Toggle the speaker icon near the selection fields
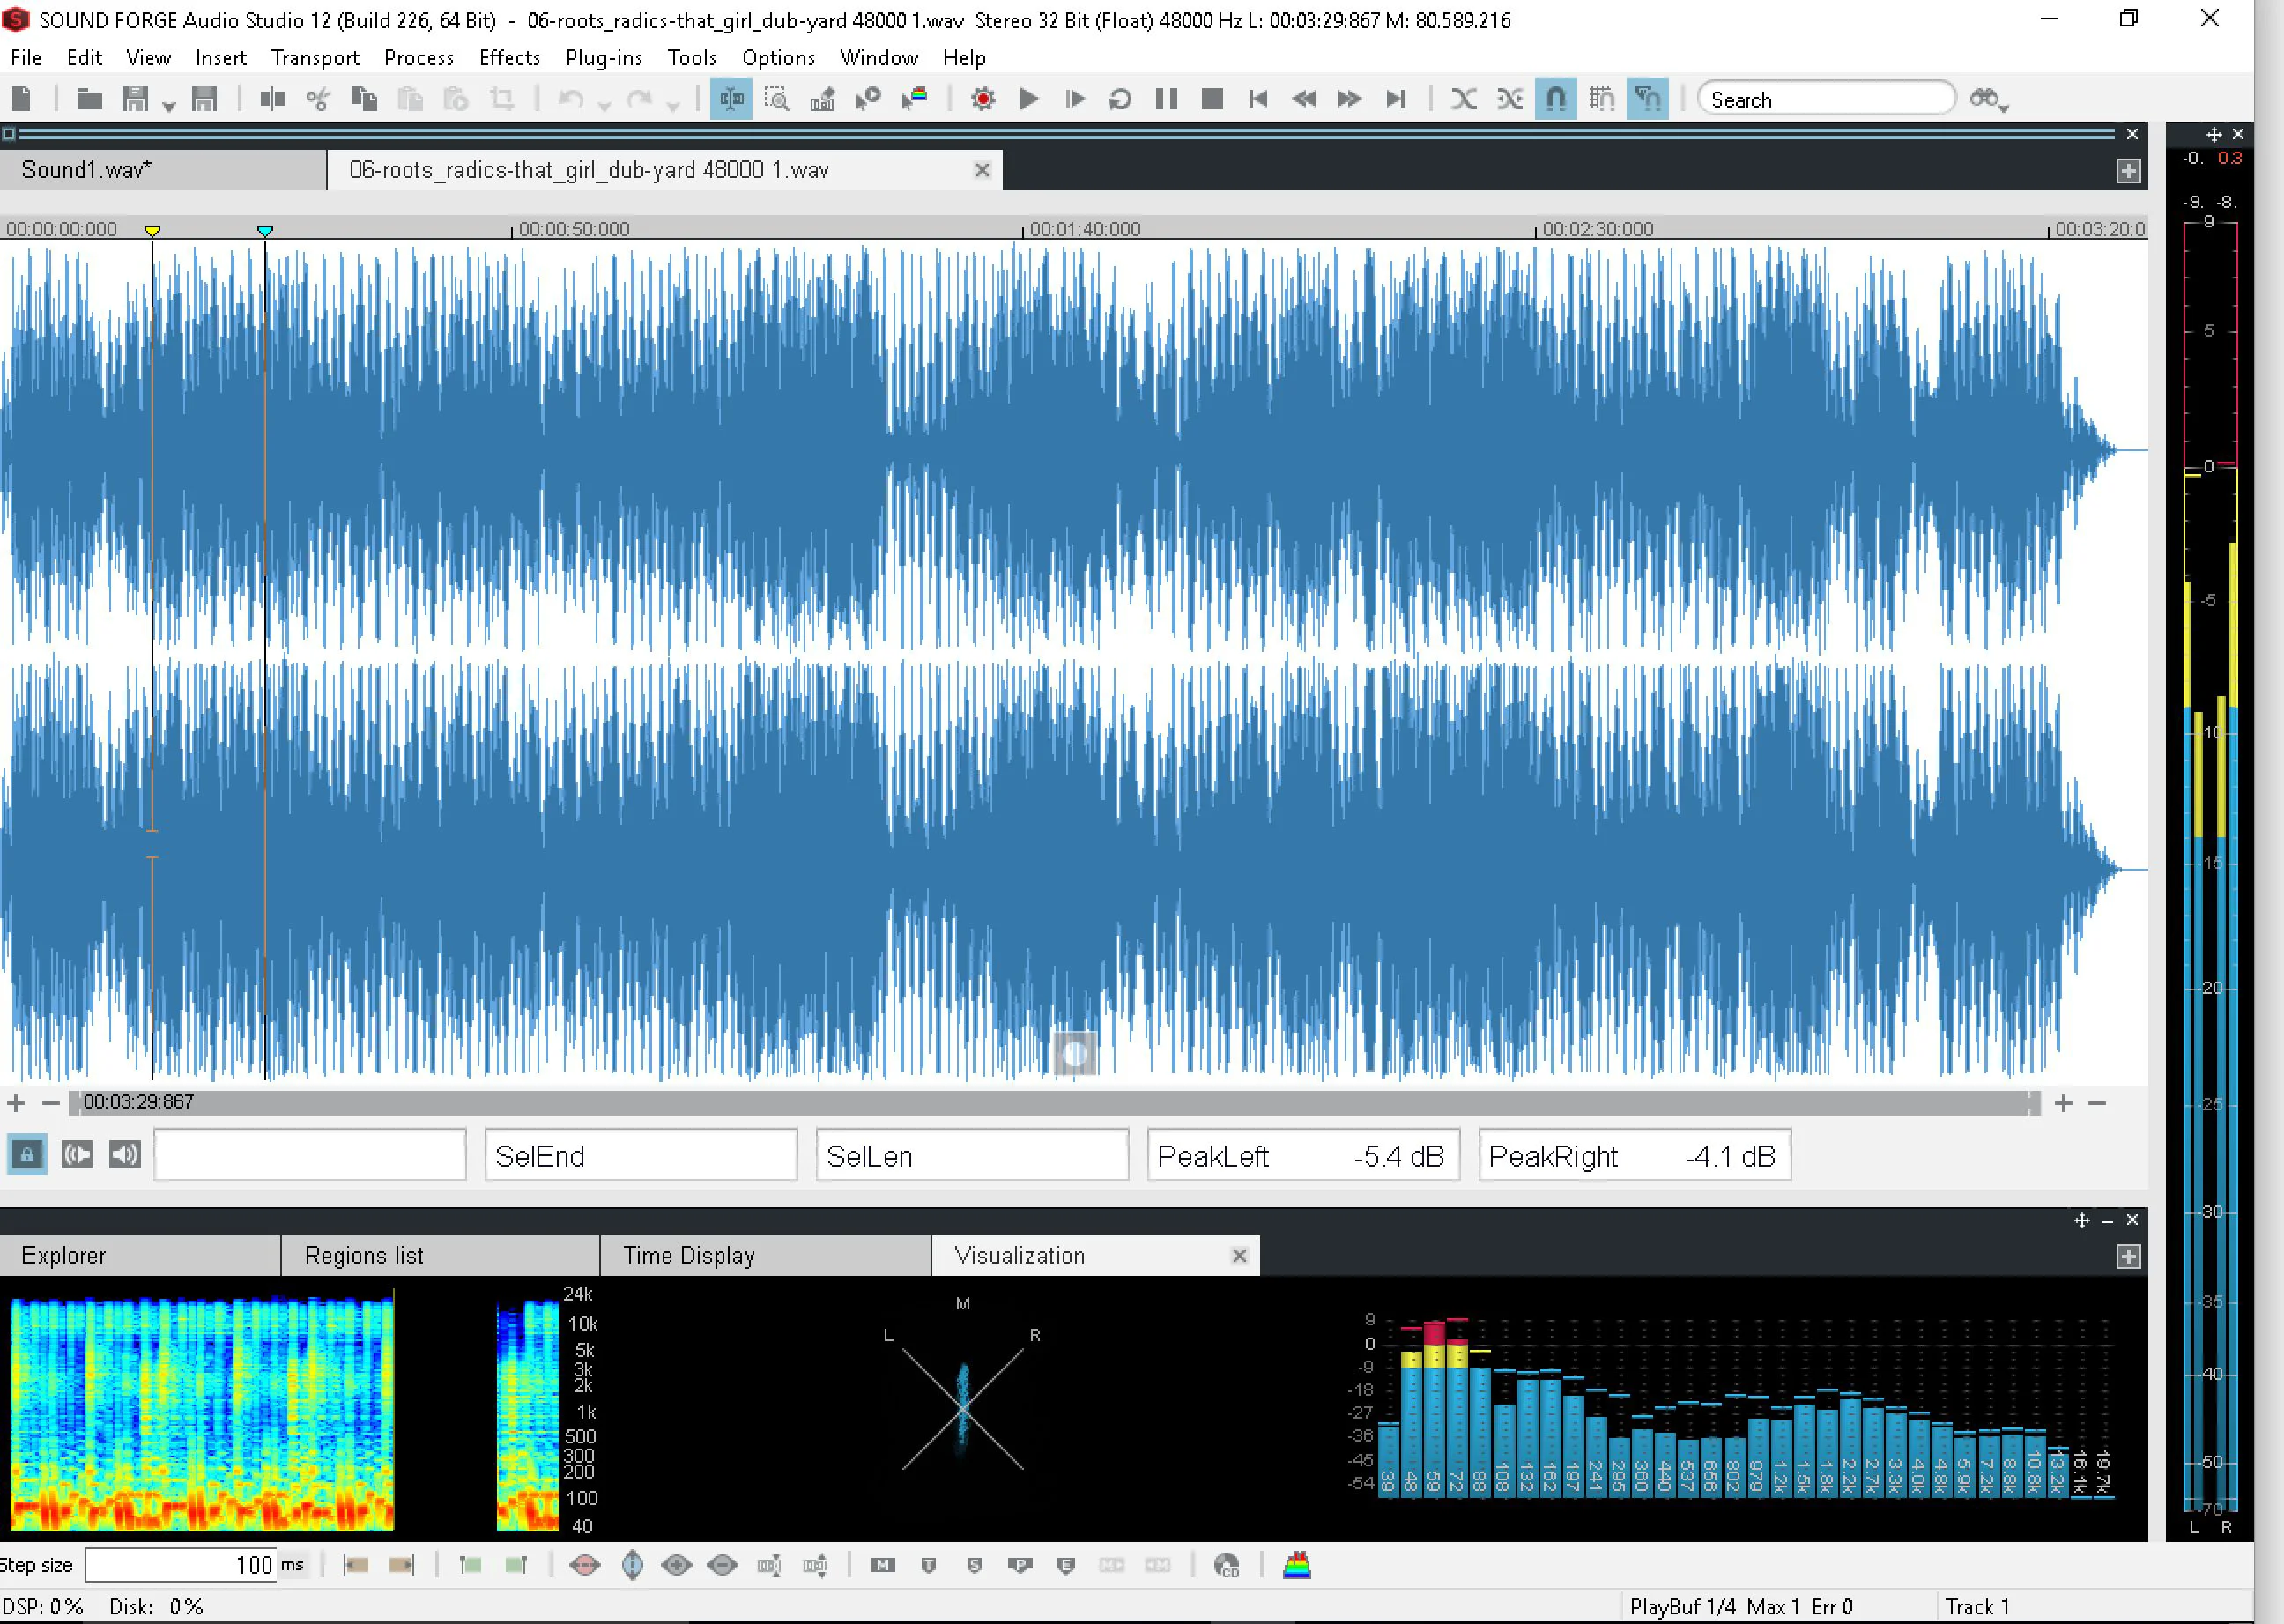 click(x=125, y=1154)
